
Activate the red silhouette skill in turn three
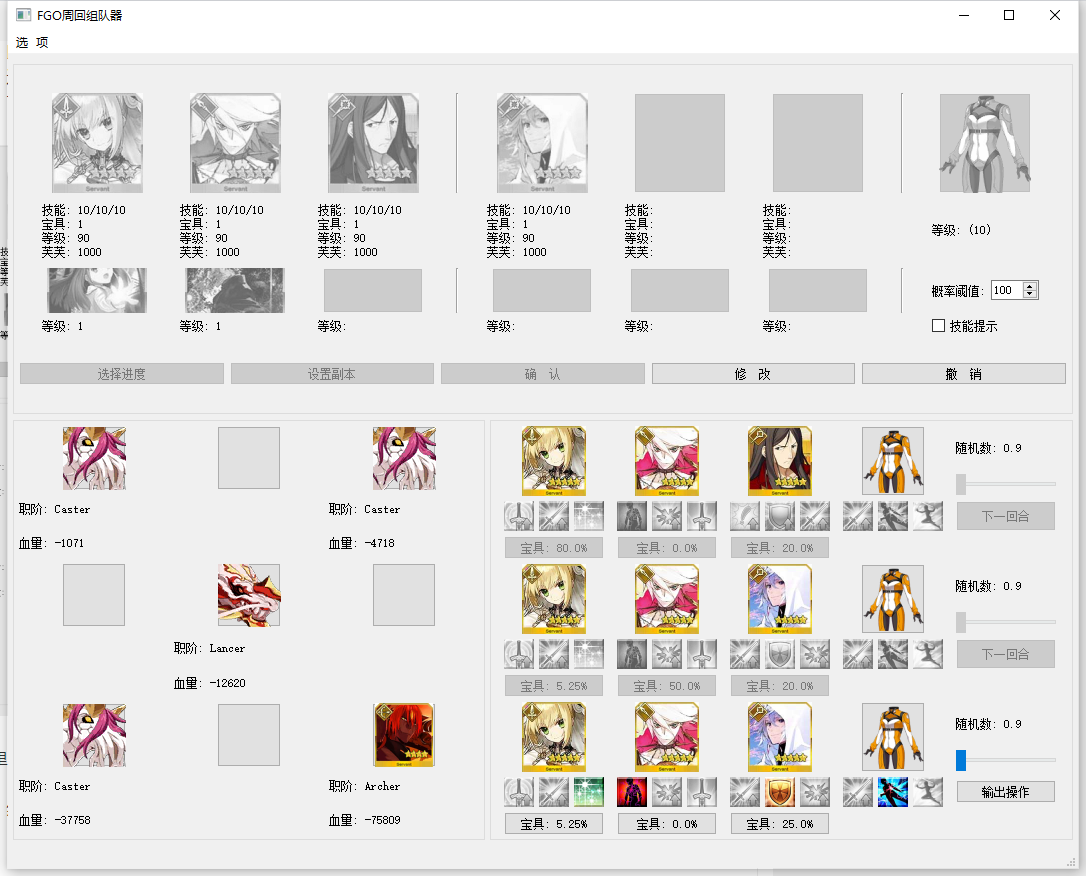click(x=632, y=792)
